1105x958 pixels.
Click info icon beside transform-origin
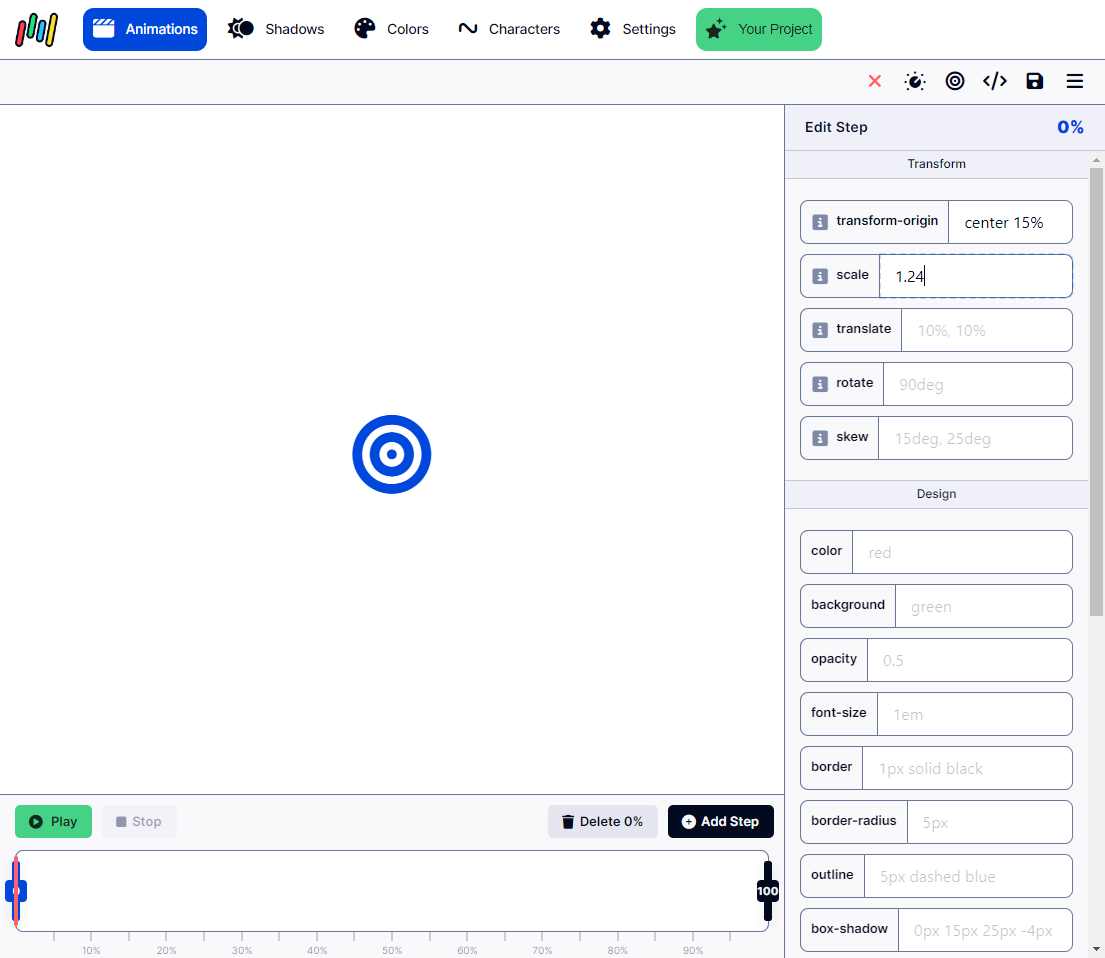coord(820,222)
